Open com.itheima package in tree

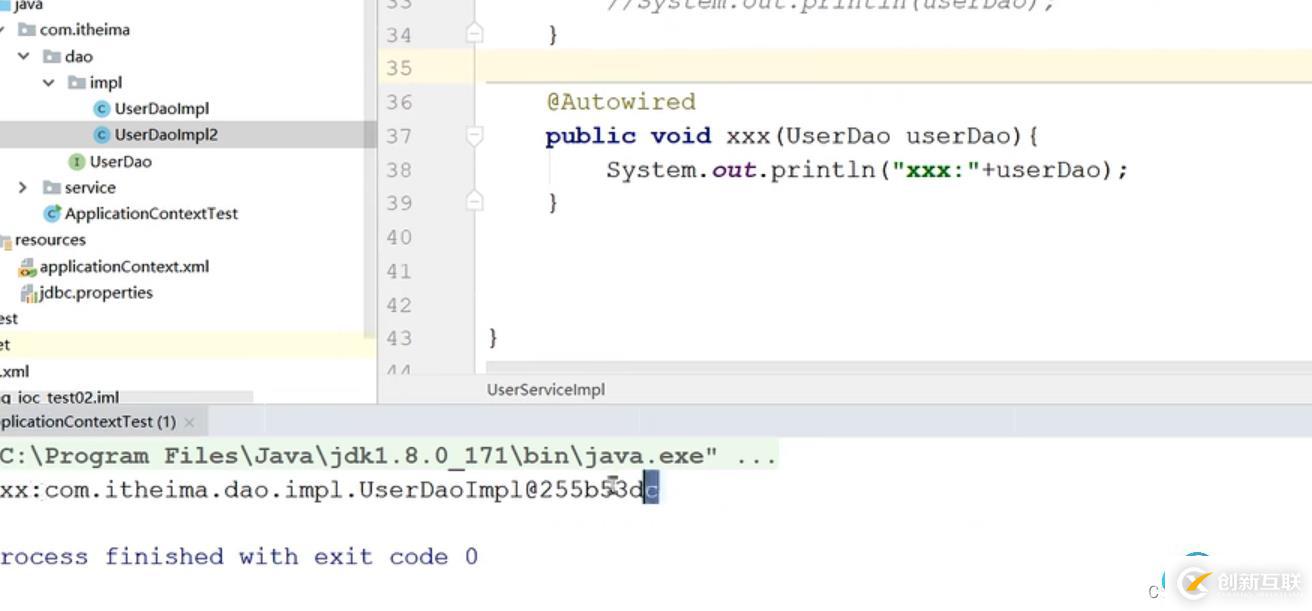(x=84, y=30)
